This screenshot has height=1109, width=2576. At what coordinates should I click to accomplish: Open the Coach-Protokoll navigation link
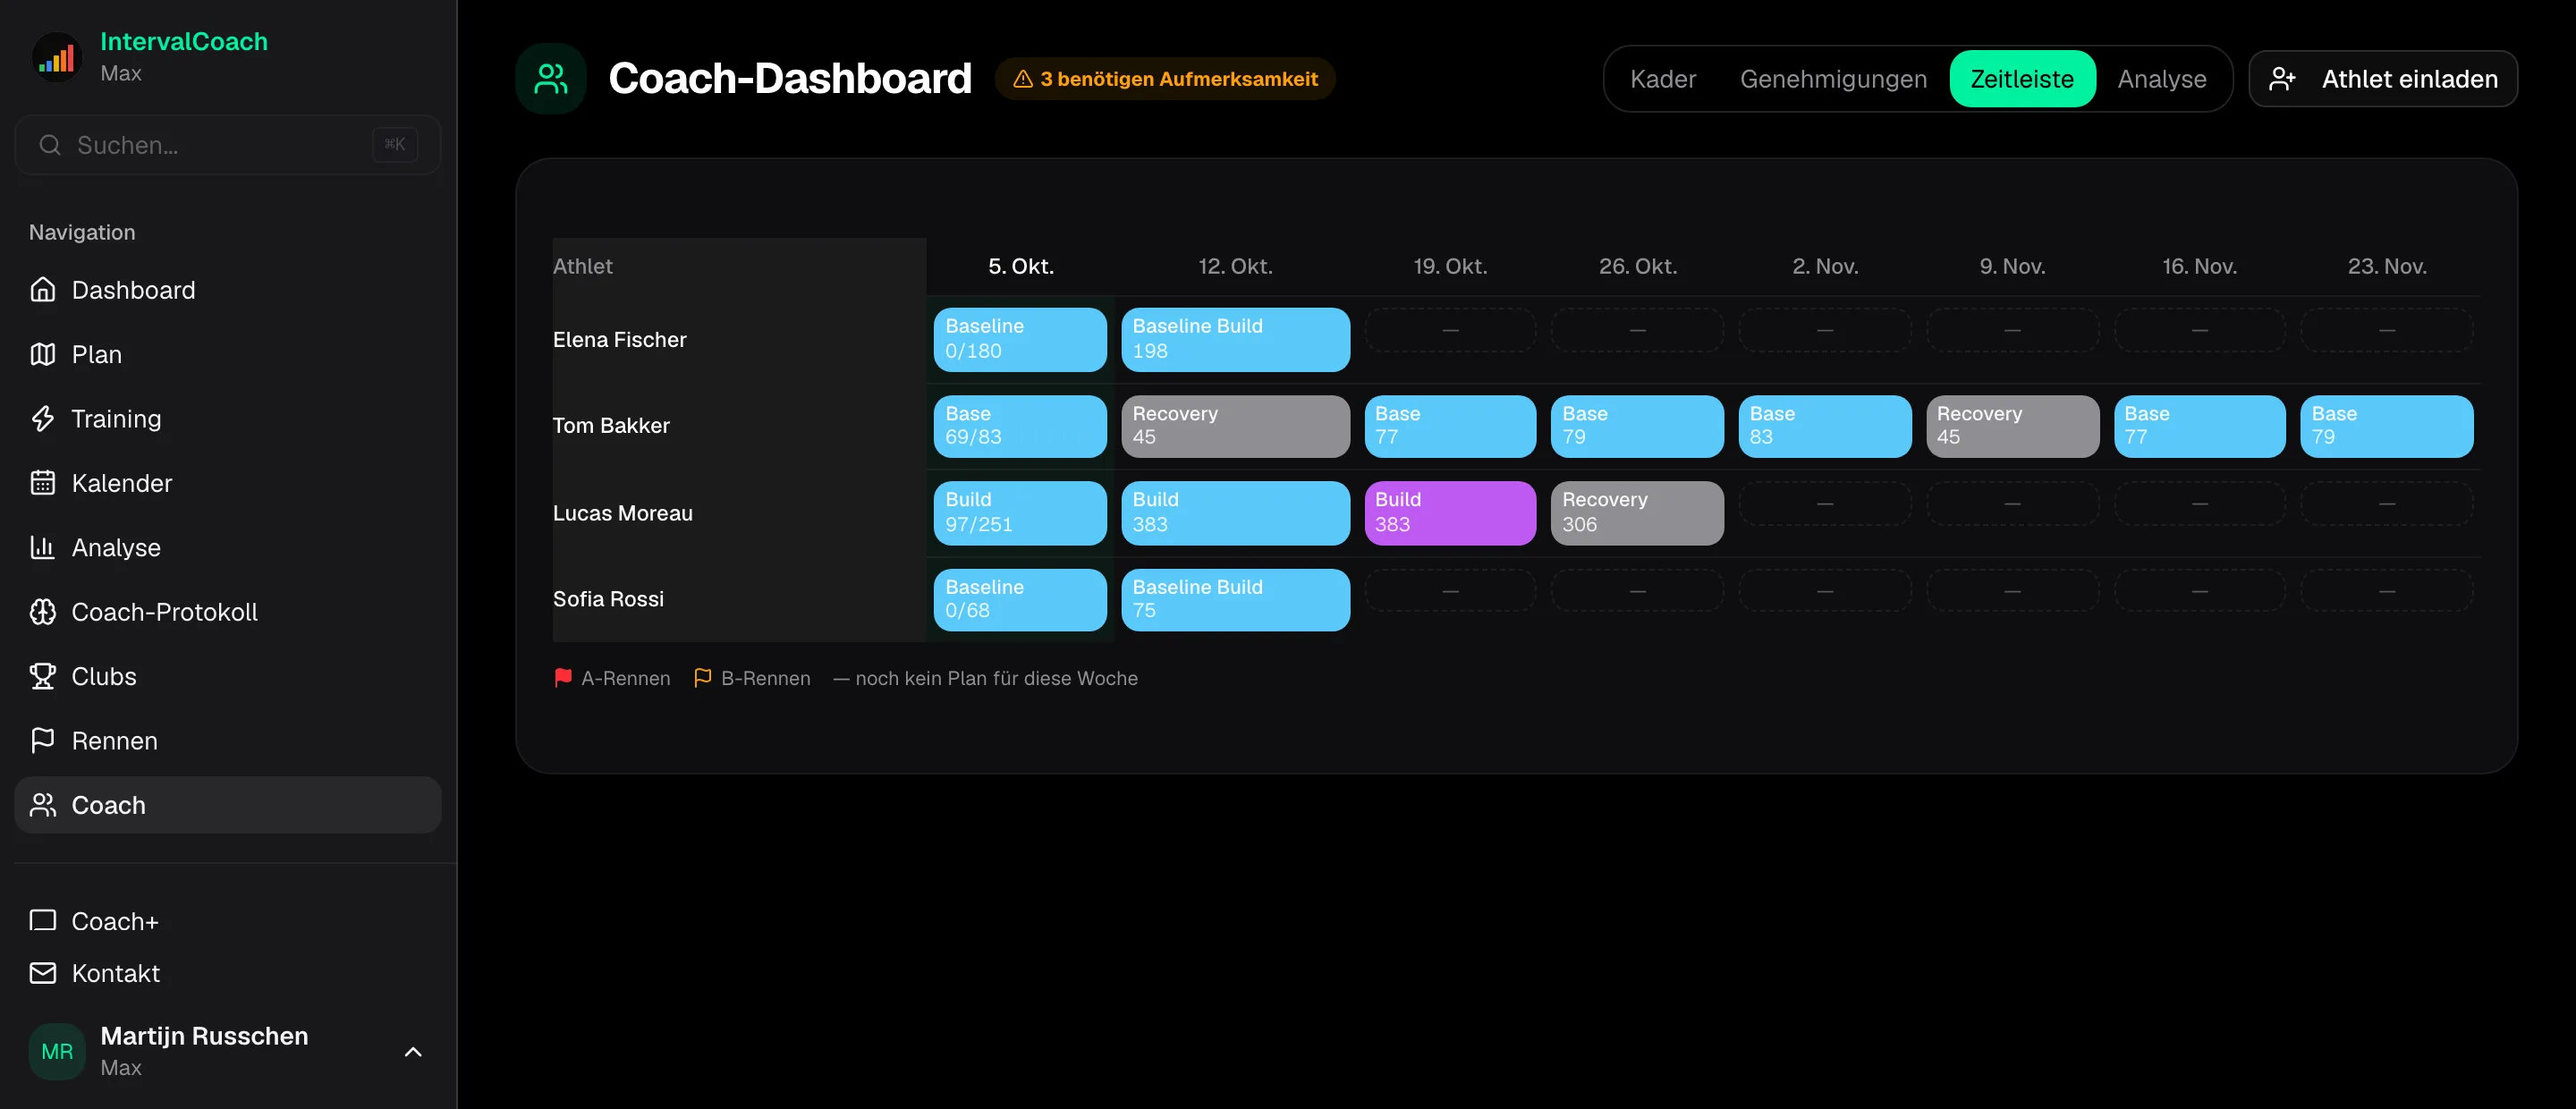click(228, 612)
